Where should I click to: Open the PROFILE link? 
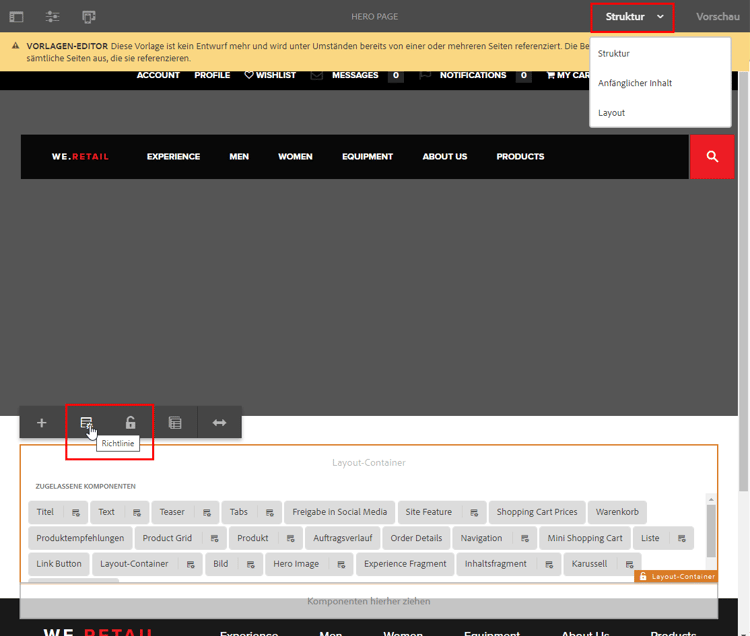[x=212, y=75]
